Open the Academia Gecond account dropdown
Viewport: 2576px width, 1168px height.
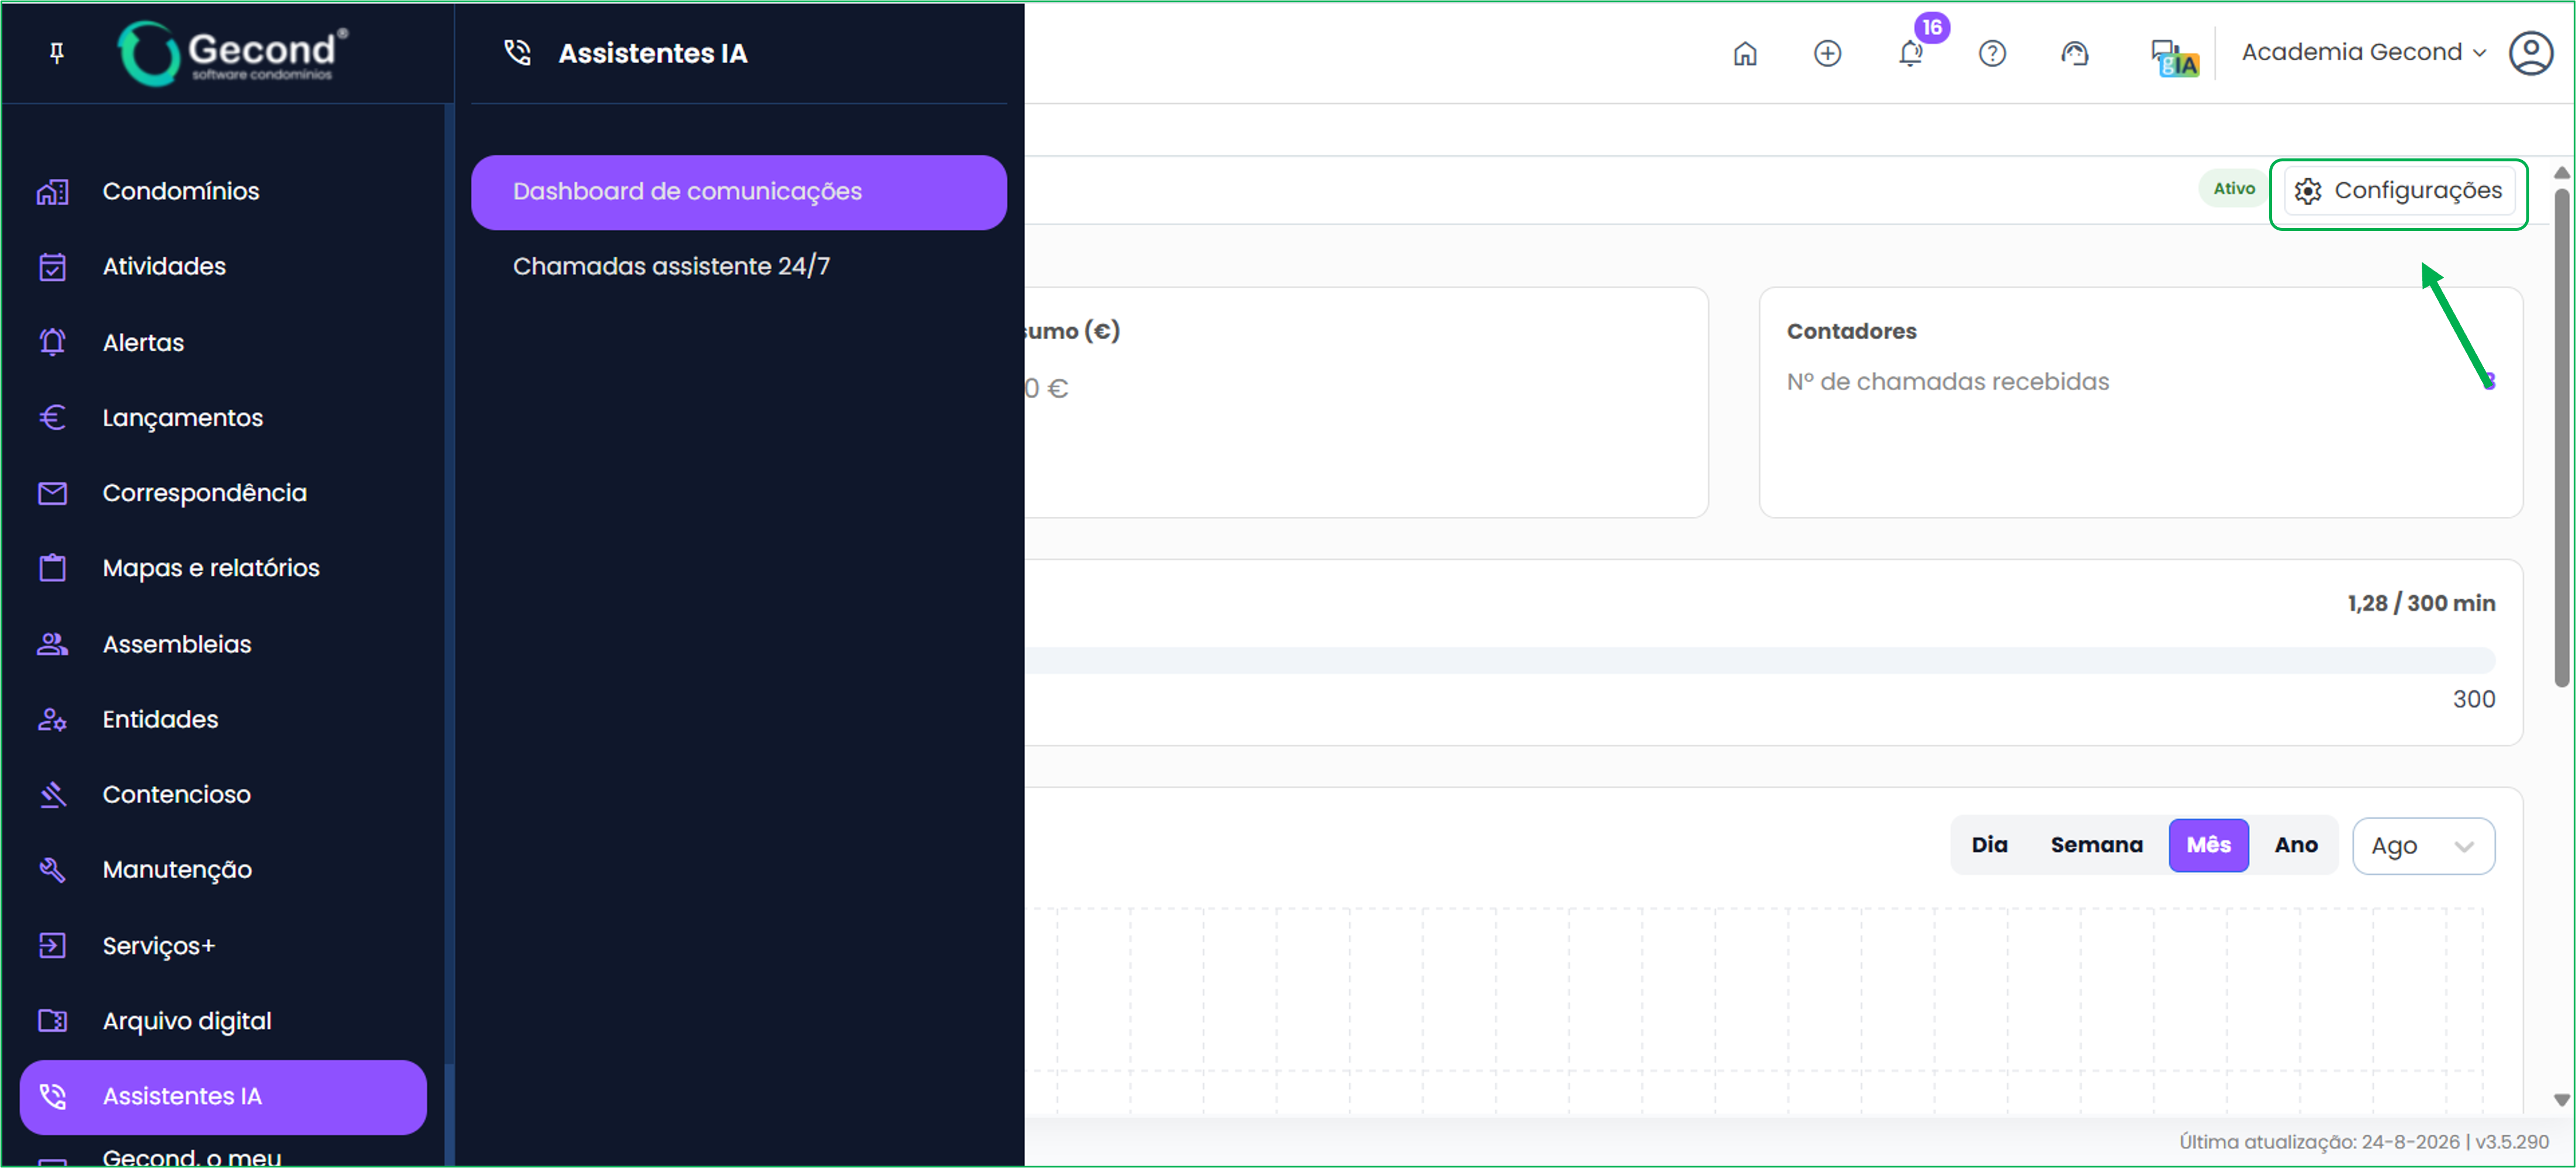2363,52
